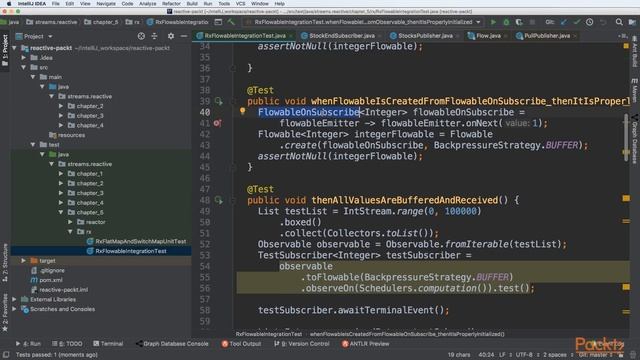Open Search Everywhere magnifier icon
Screen dimensions: 640x360
tap(619, 22)
